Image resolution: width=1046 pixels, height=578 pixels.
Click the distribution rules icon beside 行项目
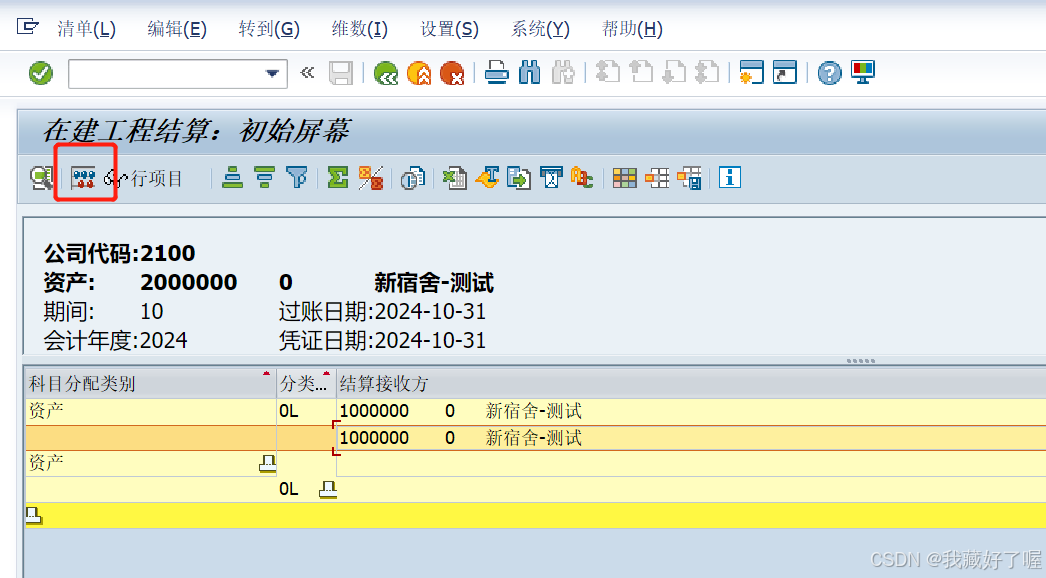click(83, 178)
